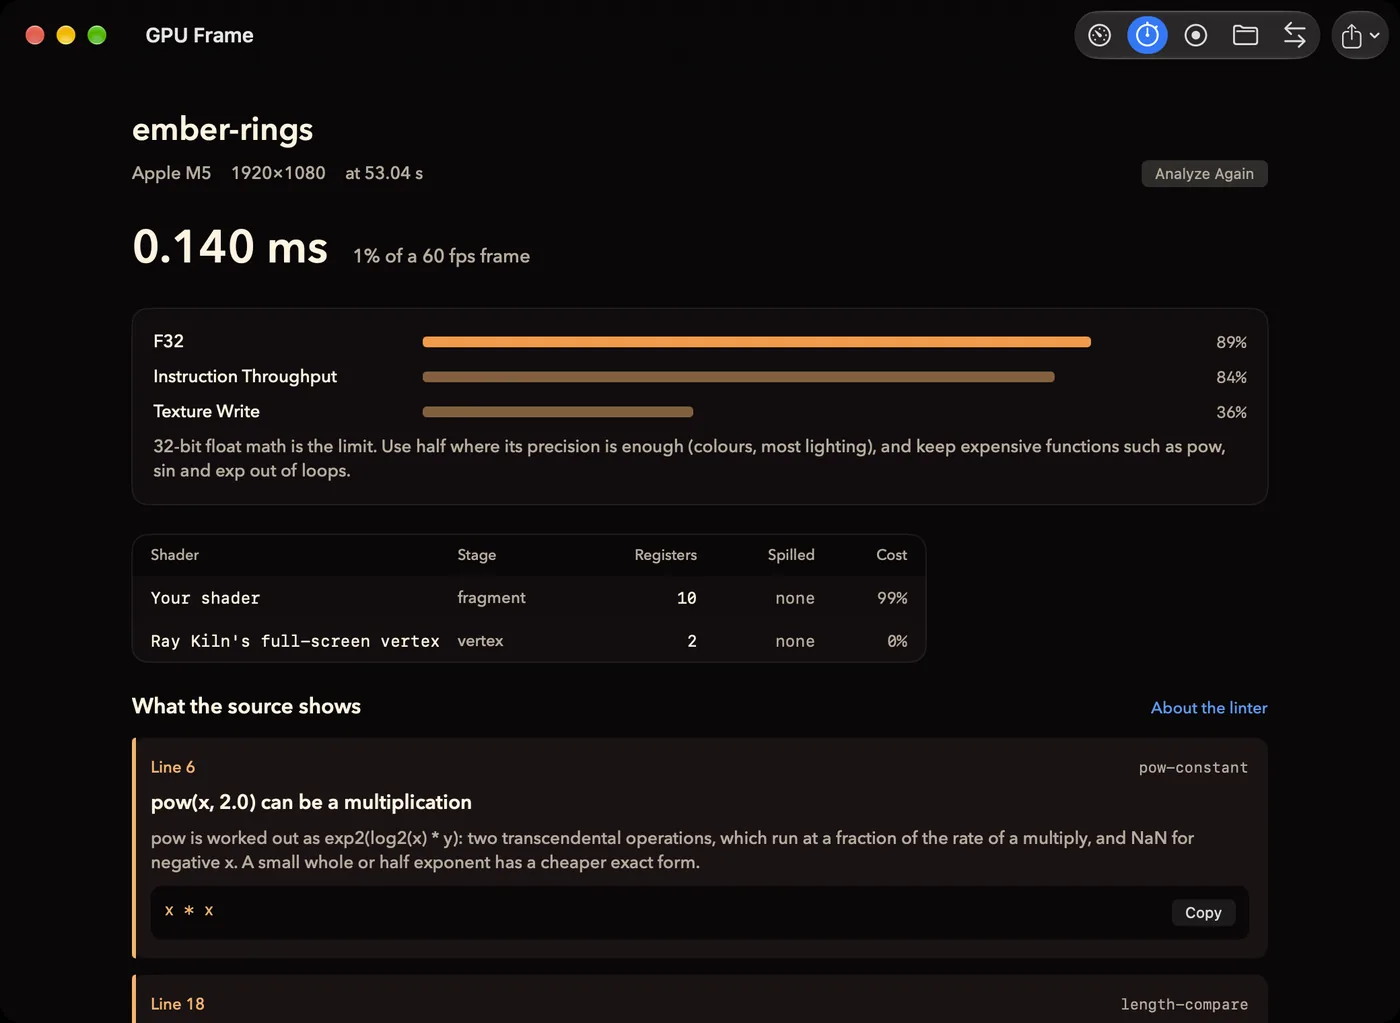Click the '1% of a 60 fps frame' text

tap(441, 256)
